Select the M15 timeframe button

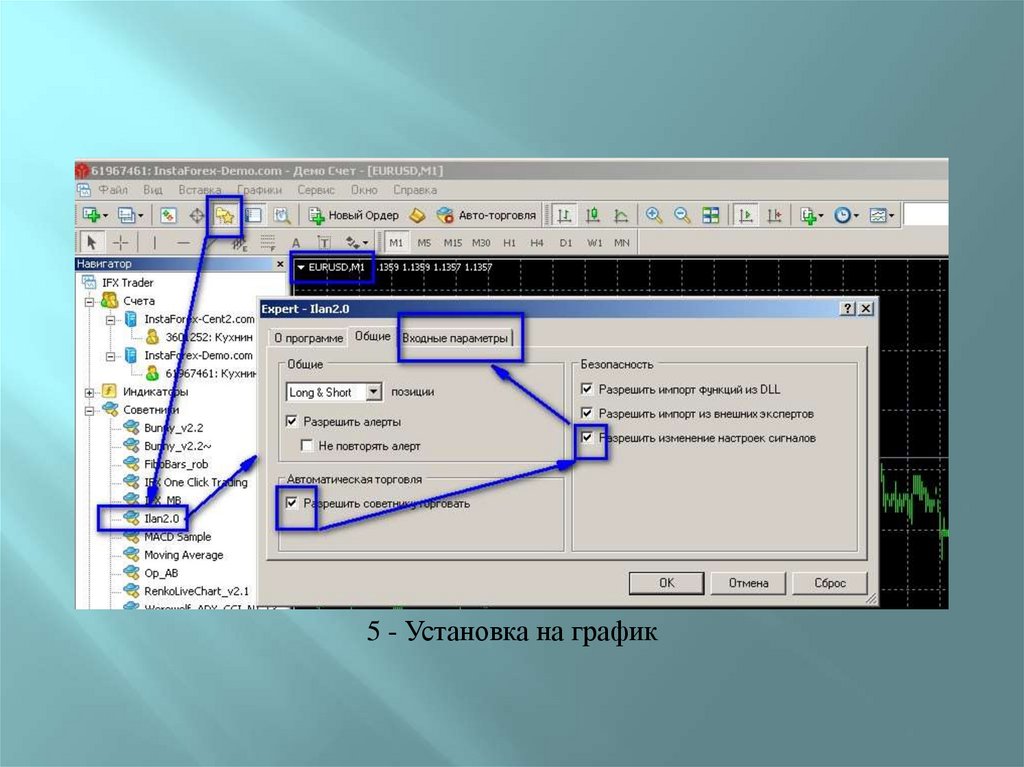pos(453,243)
